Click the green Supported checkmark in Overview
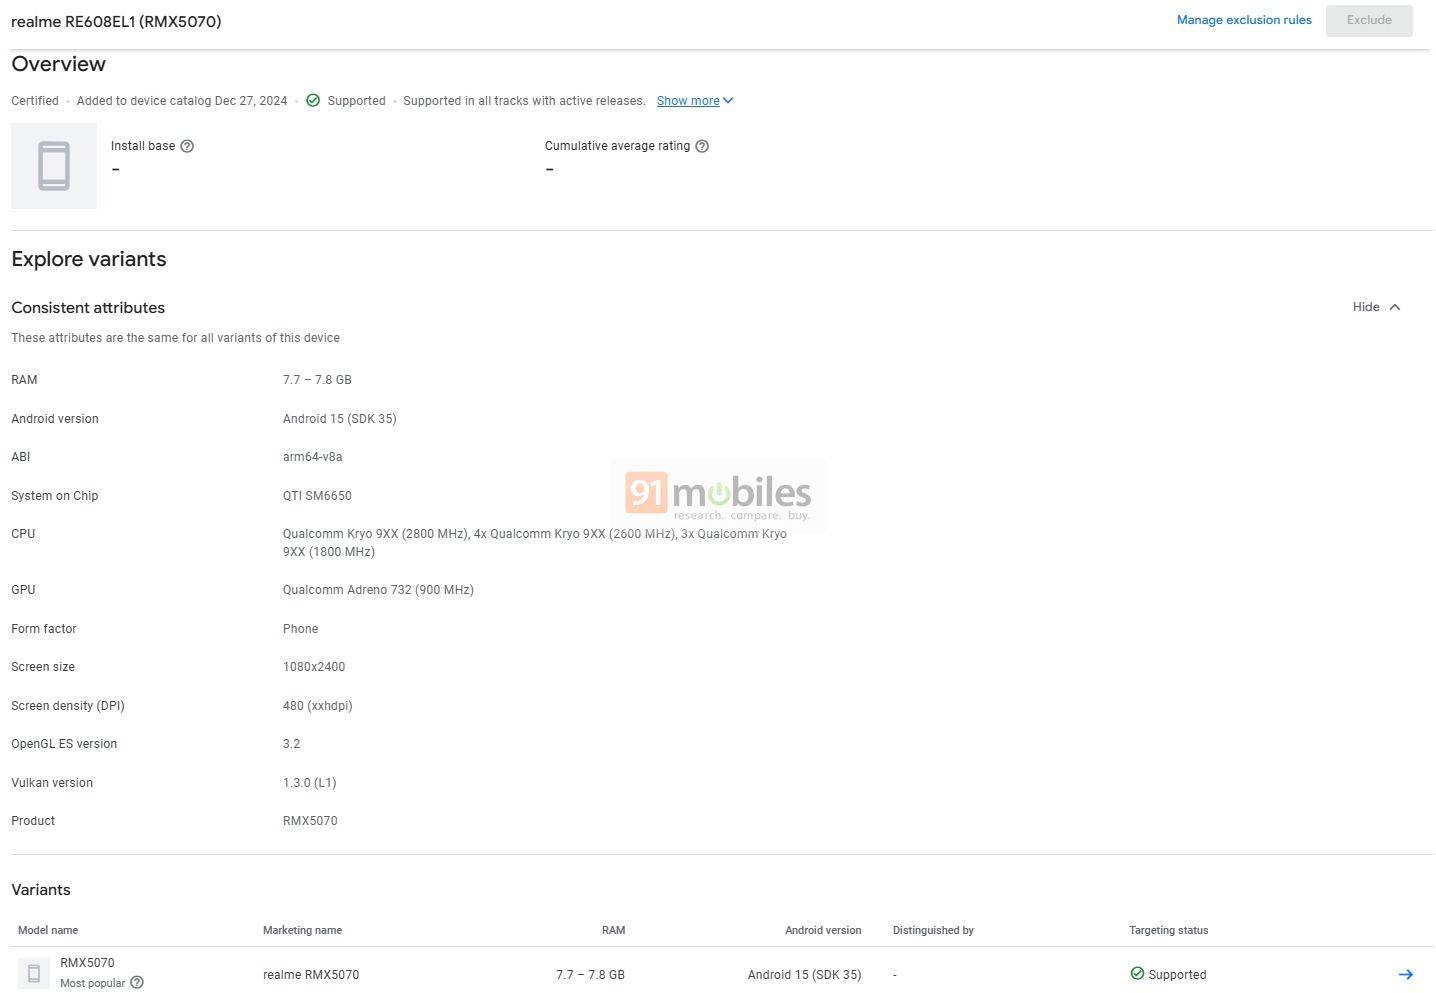Viewport: 1436px width, 993px height. click(313, 100)
